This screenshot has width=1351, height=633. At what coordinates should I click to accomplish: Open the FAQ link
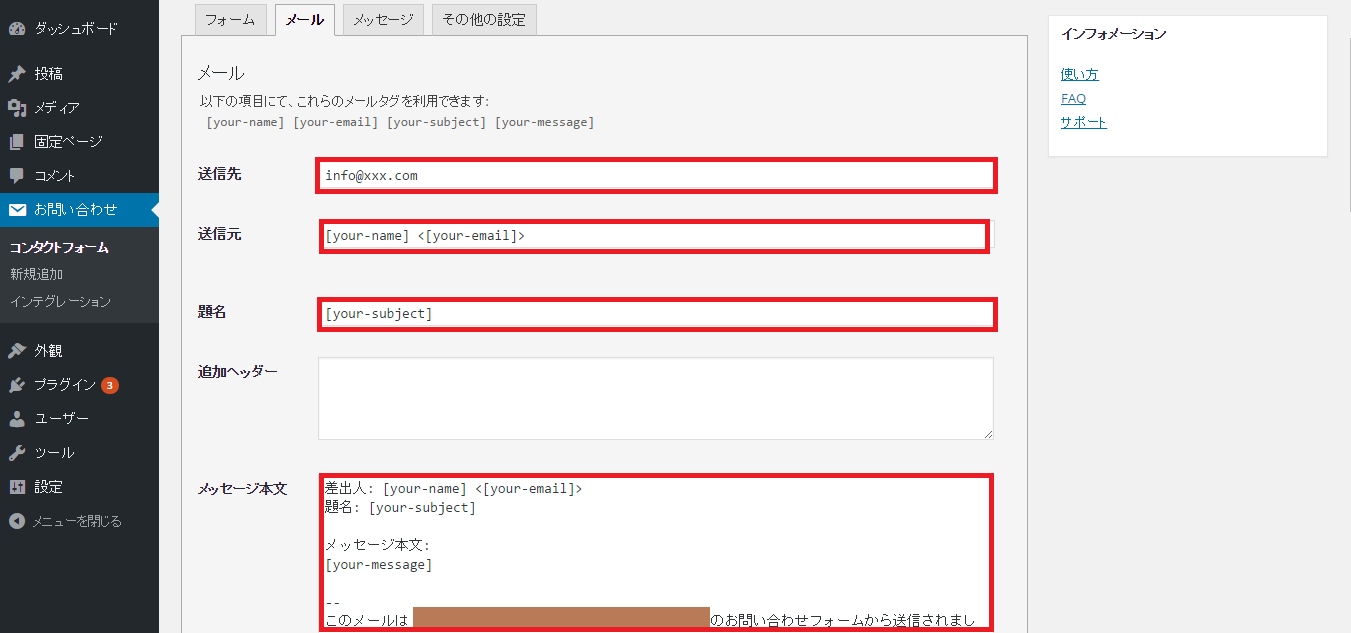1073,98
